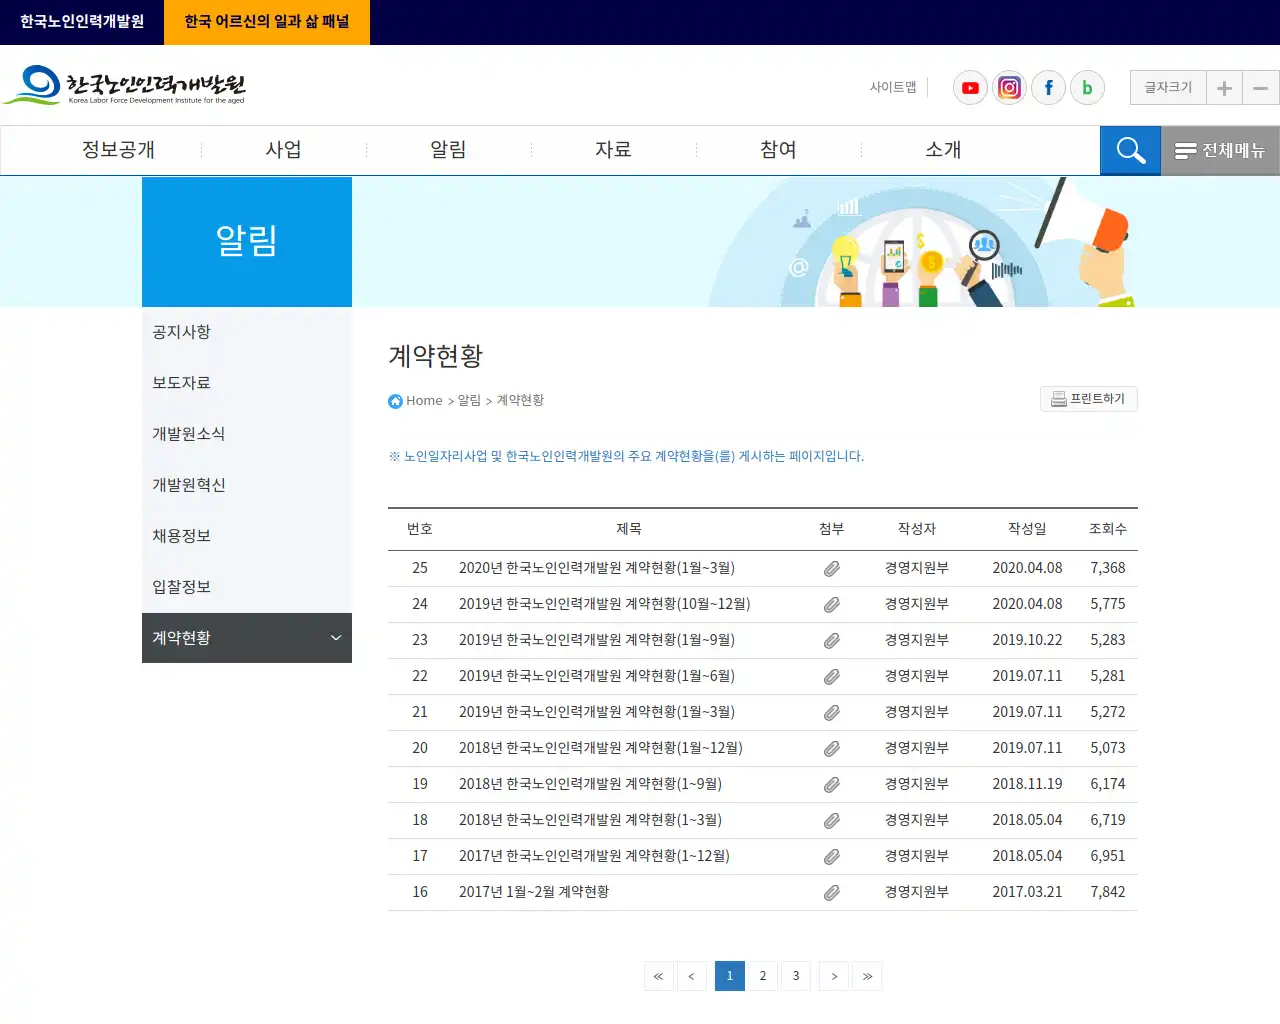Open 2018년 계약현황(1~3월) post

[590, 820]
